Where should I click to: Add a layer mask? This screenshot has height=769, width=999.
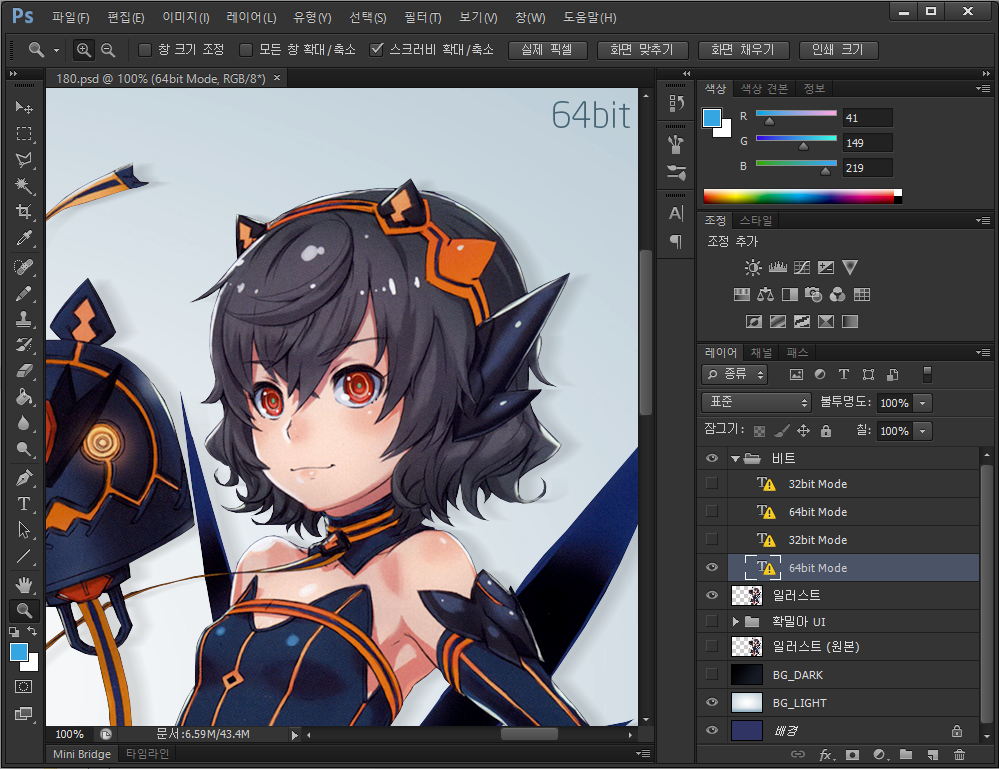pos(852,755)
